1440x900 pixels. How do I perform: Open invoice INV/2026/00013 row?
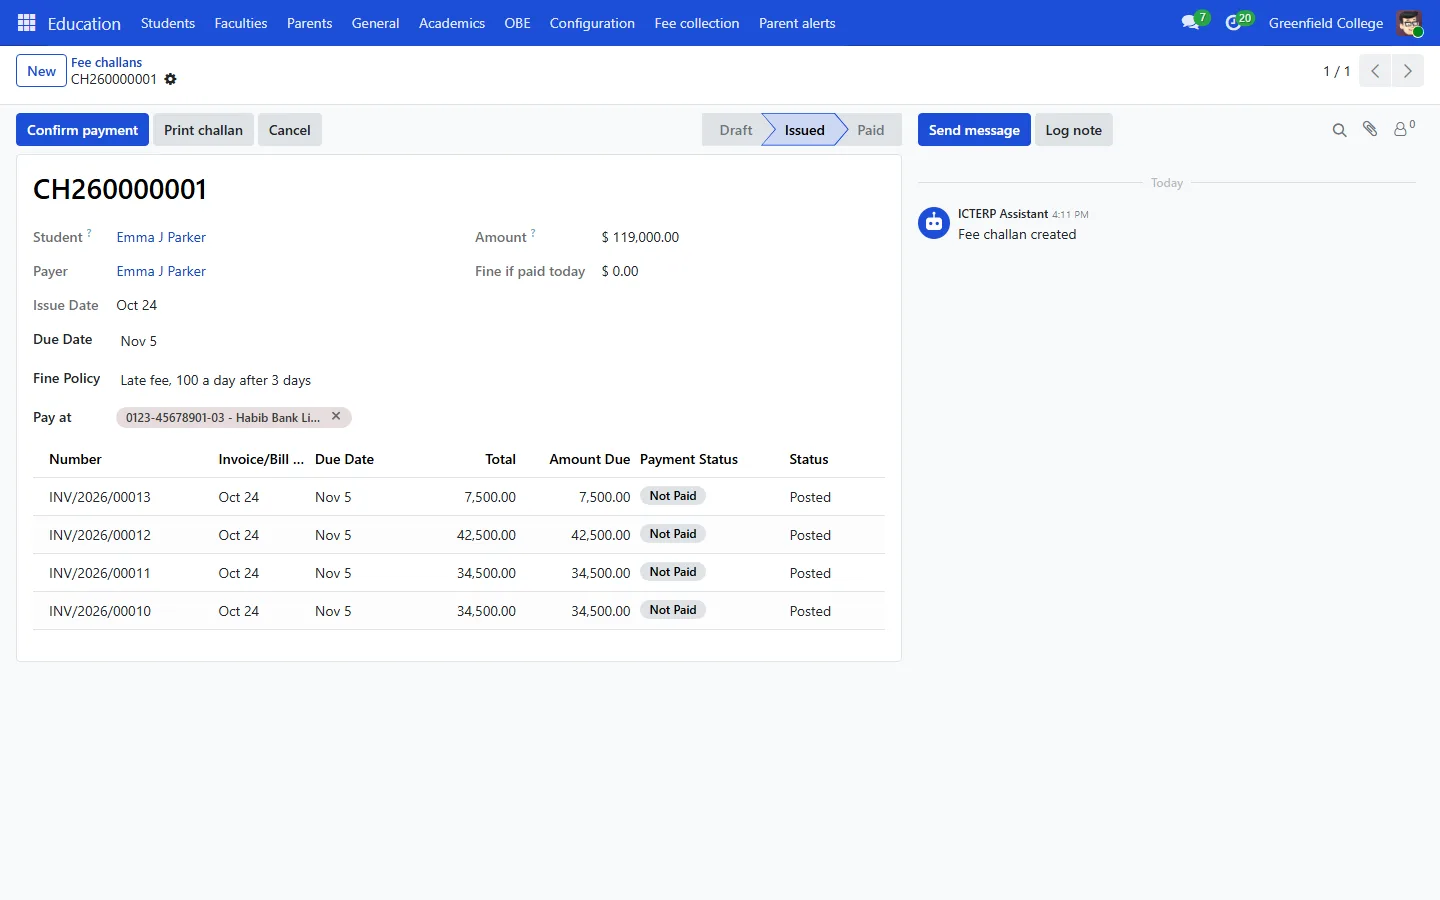(459, 497)
